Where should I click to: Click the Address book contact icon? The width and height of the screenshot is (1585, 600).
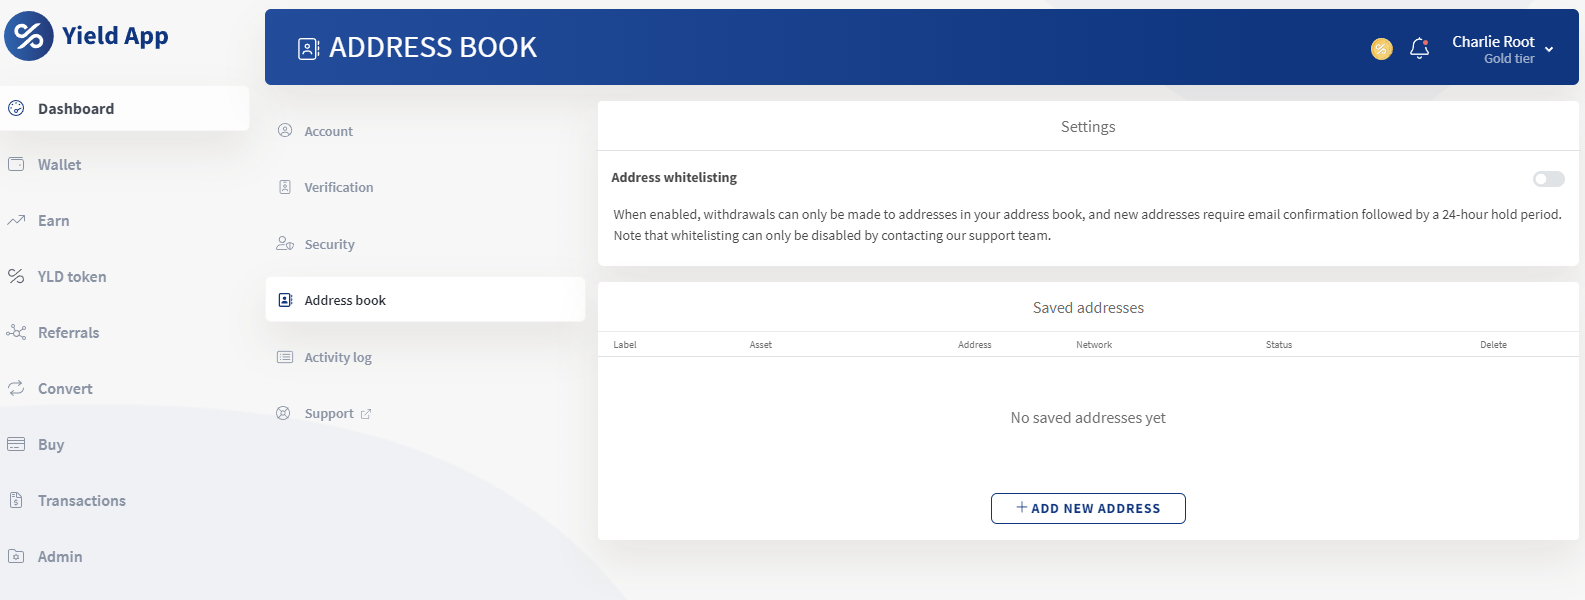[x=285, y=300]
